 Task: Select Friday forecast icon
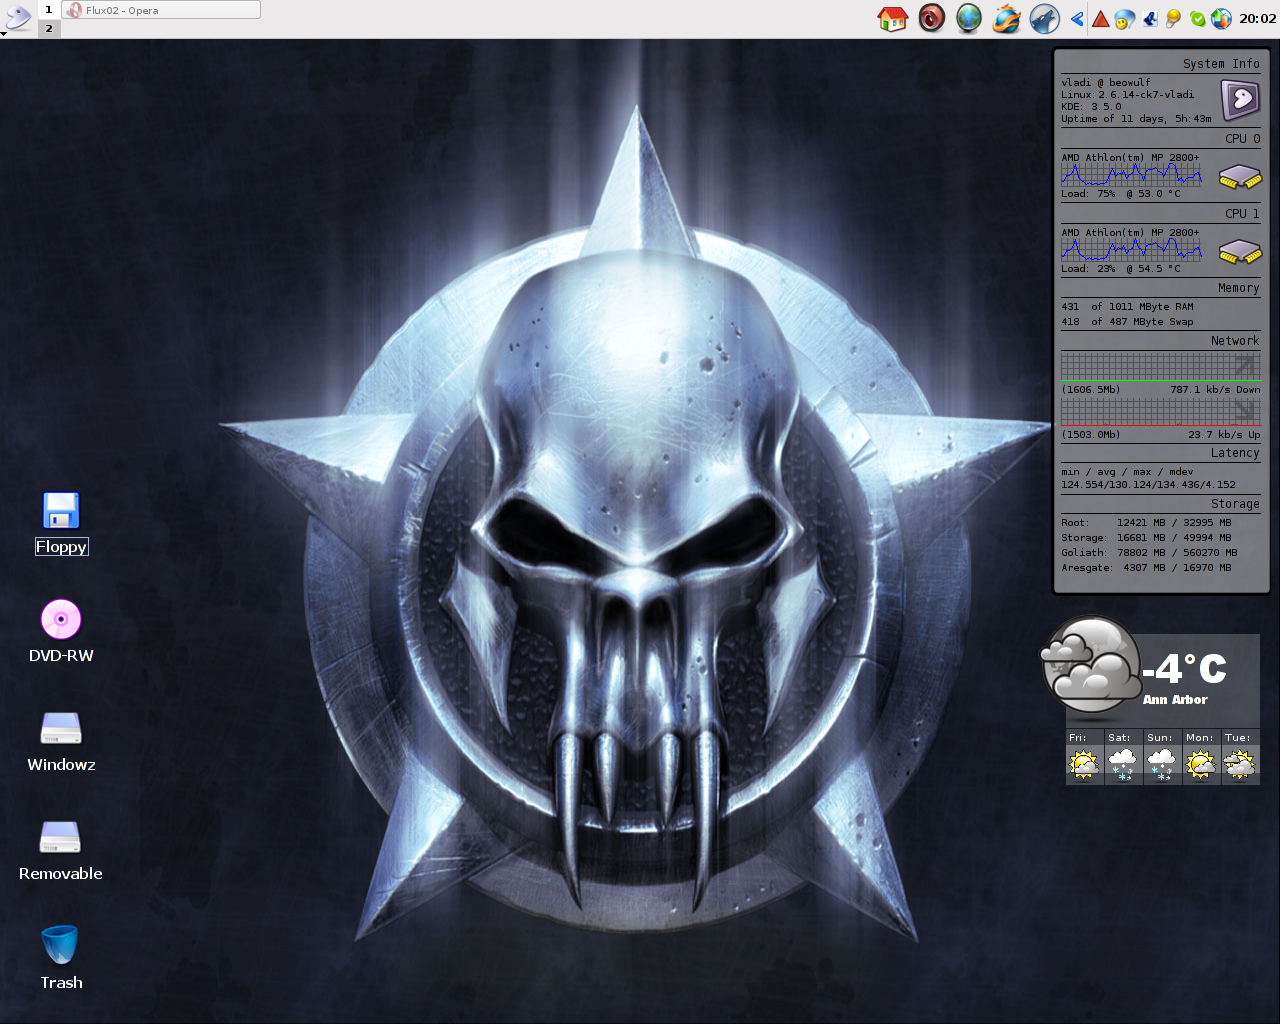[x=1084, y=765]
